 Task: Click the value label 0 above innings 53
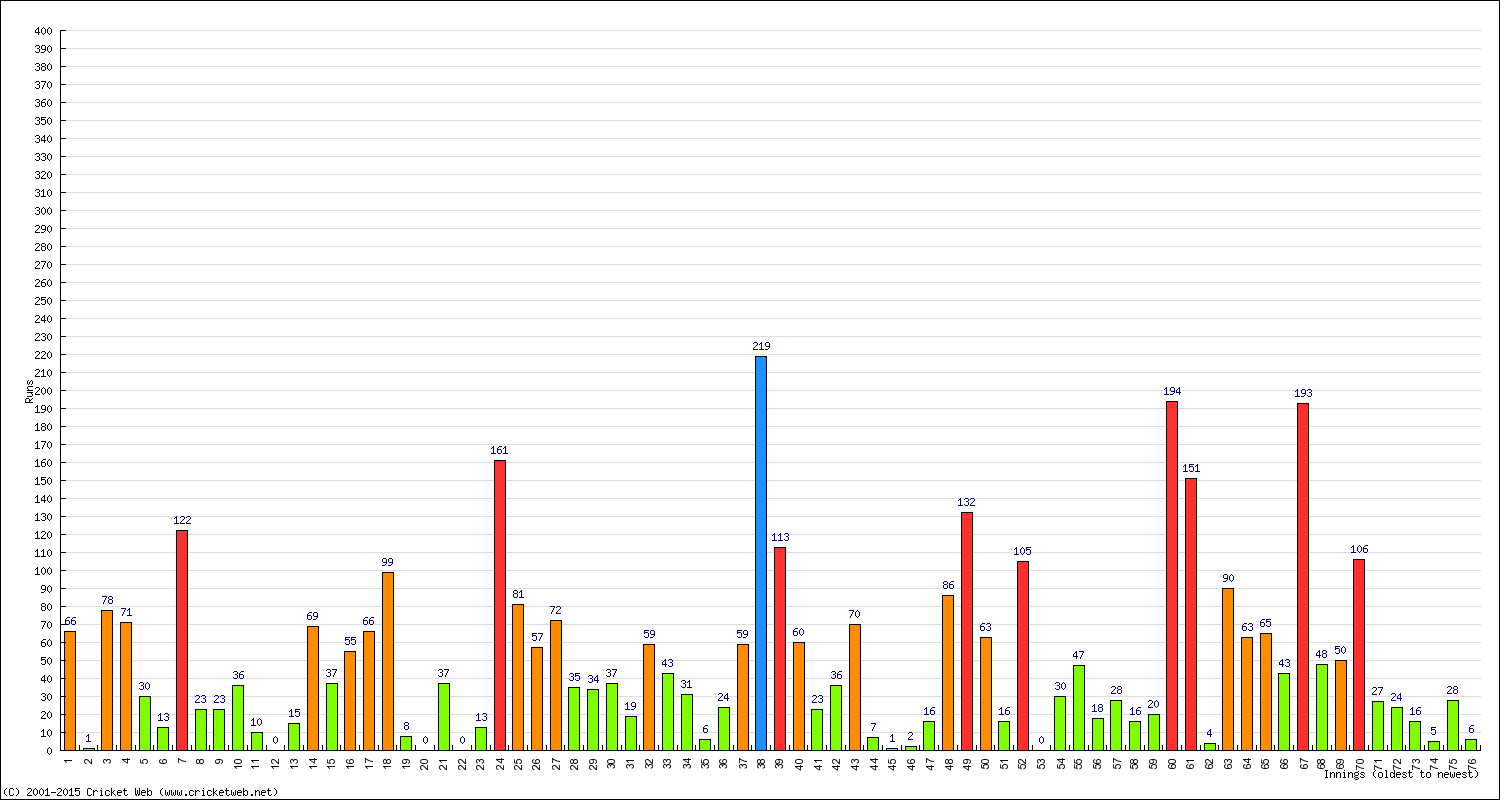click(x=1042, y=740)
